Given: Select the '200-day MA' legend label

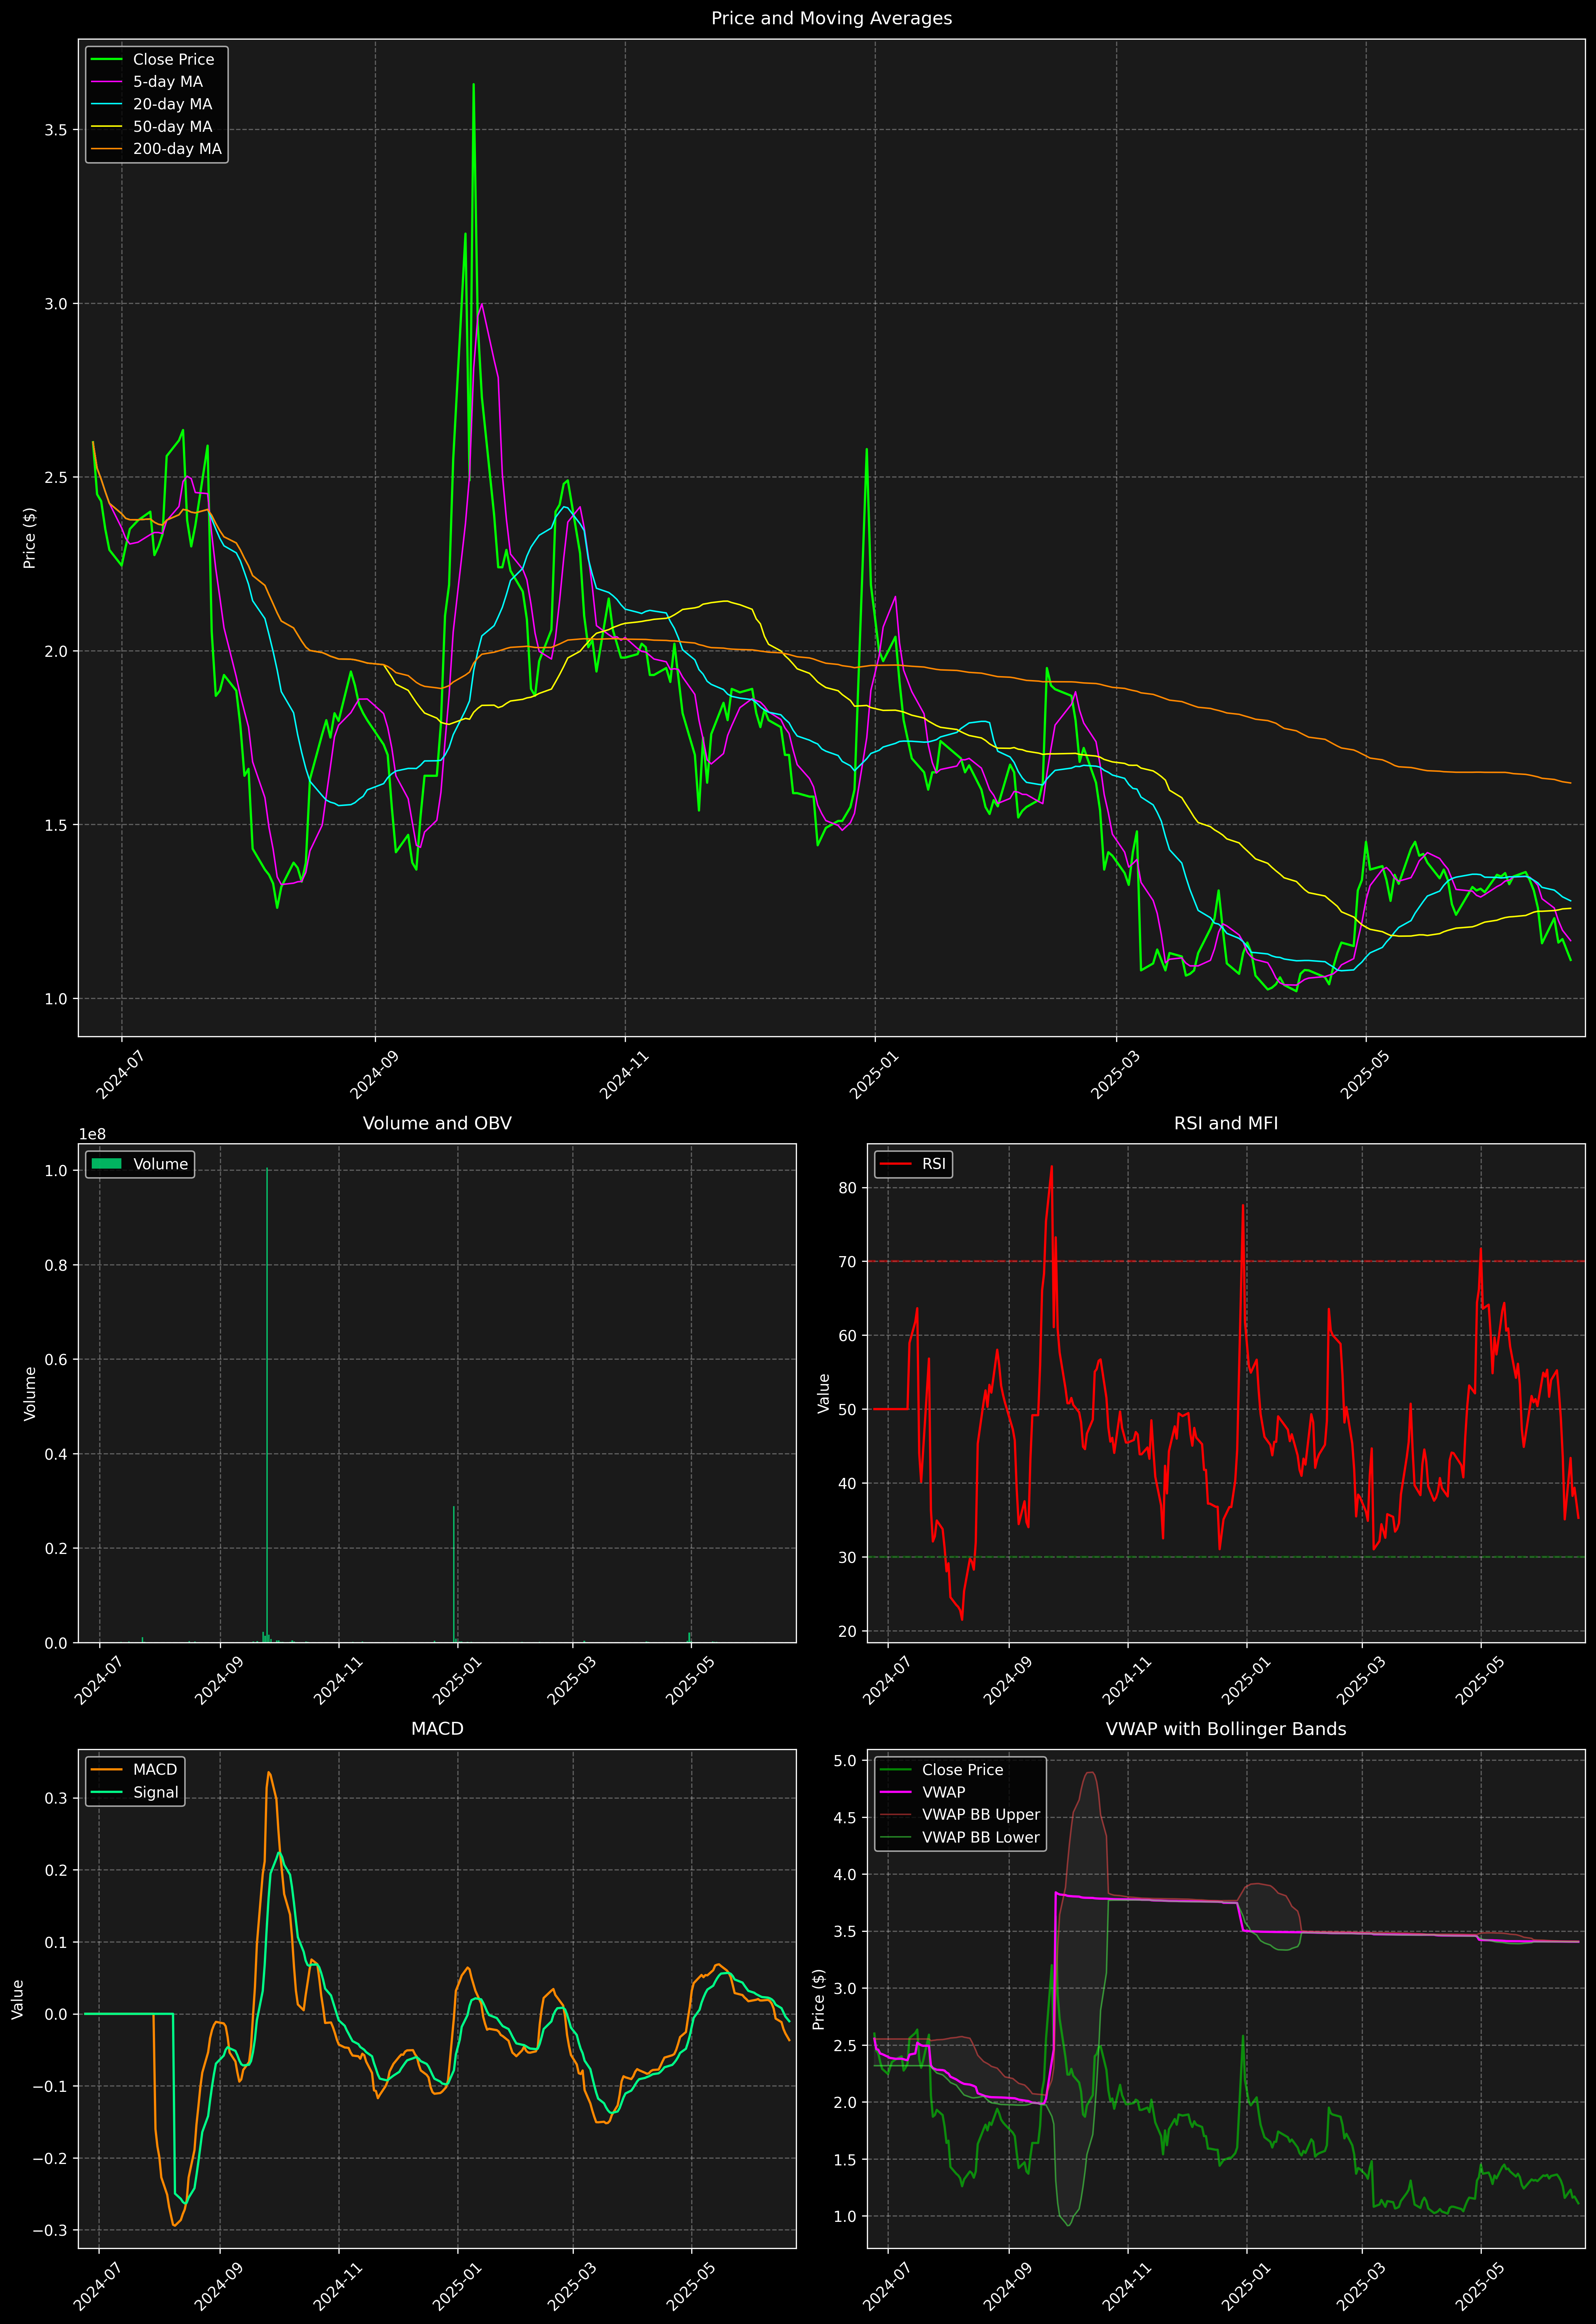Looking at the screenshot, I should pyautogui.click(x=177, y=149).
